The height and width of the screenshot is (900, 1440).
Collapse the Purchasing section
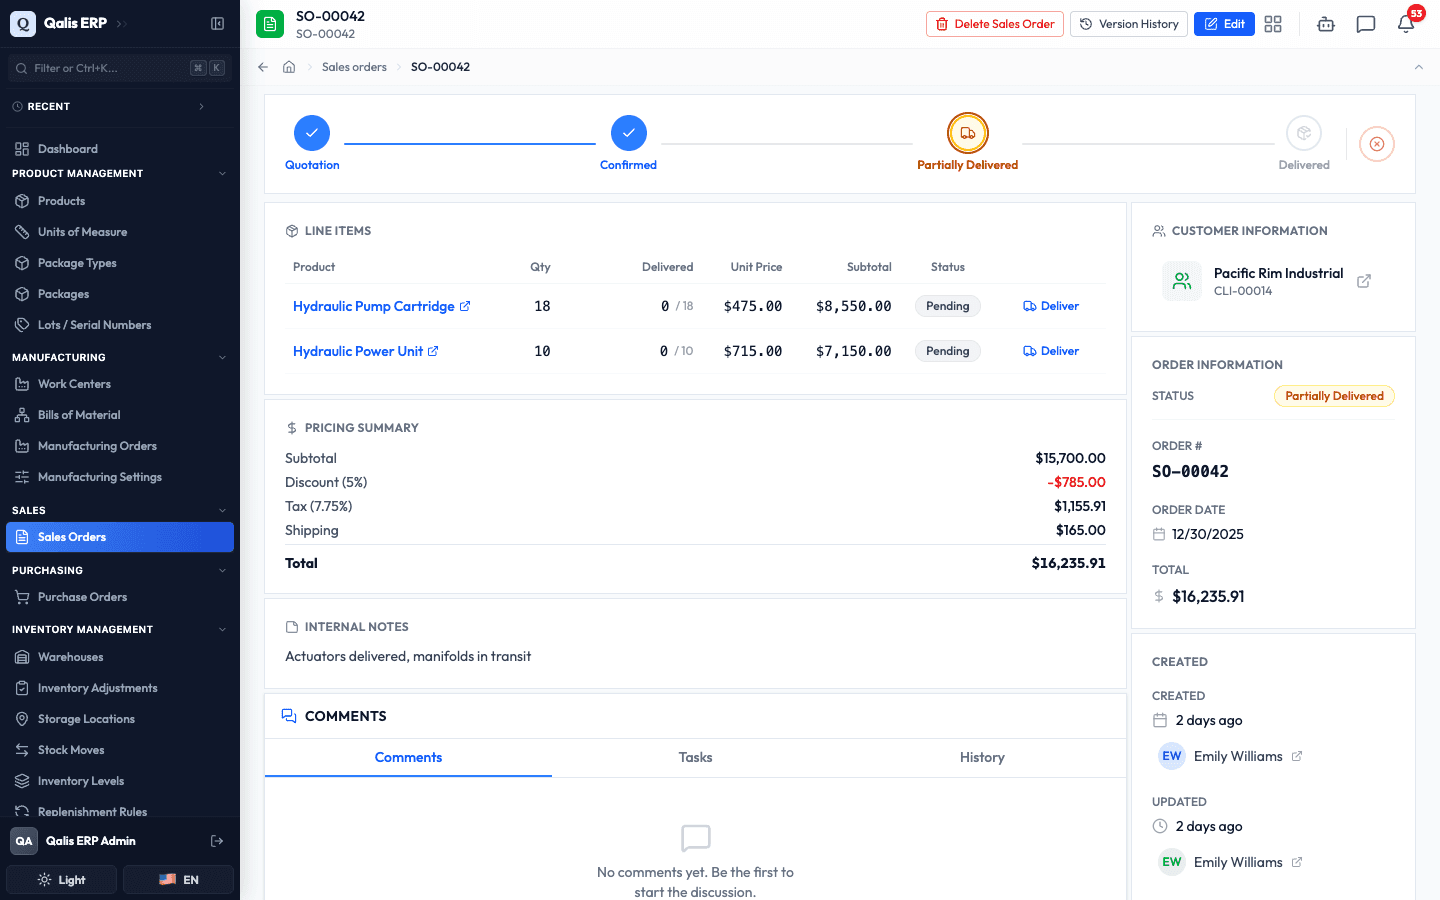[x=222, y=570]
